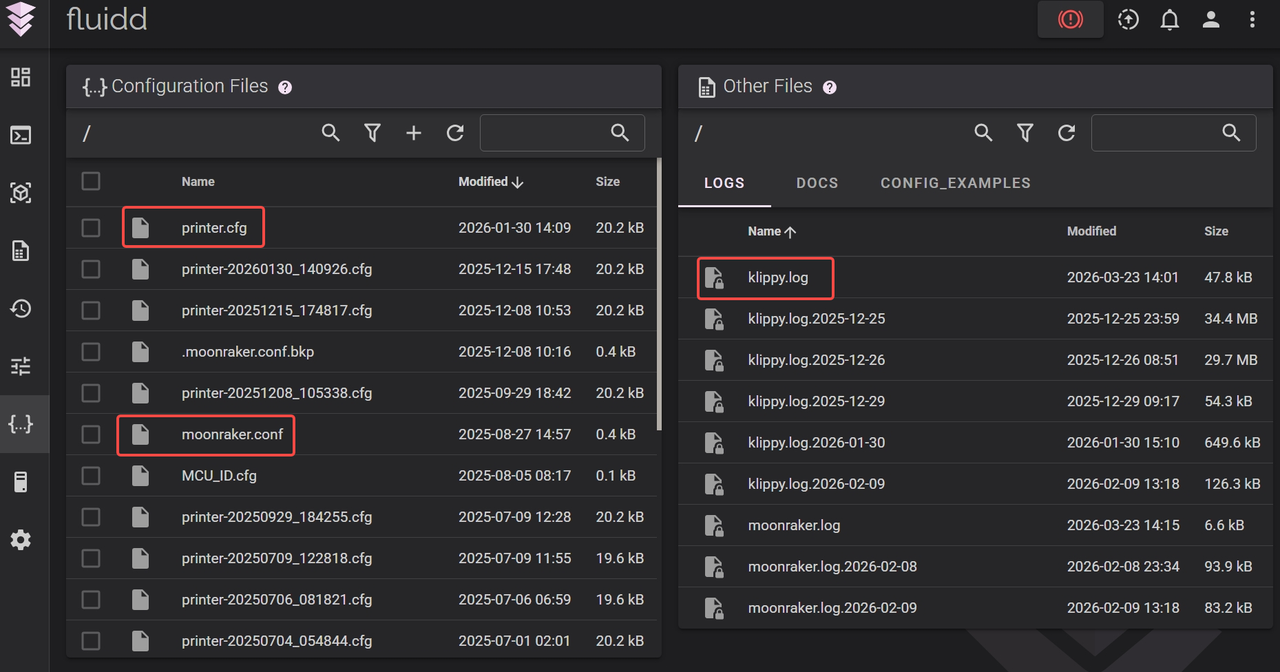Image resolution: width=1280 pixels, height=672 pixels.
Task: Open the Console page in sidebar
Action: [x=21, y=135]
